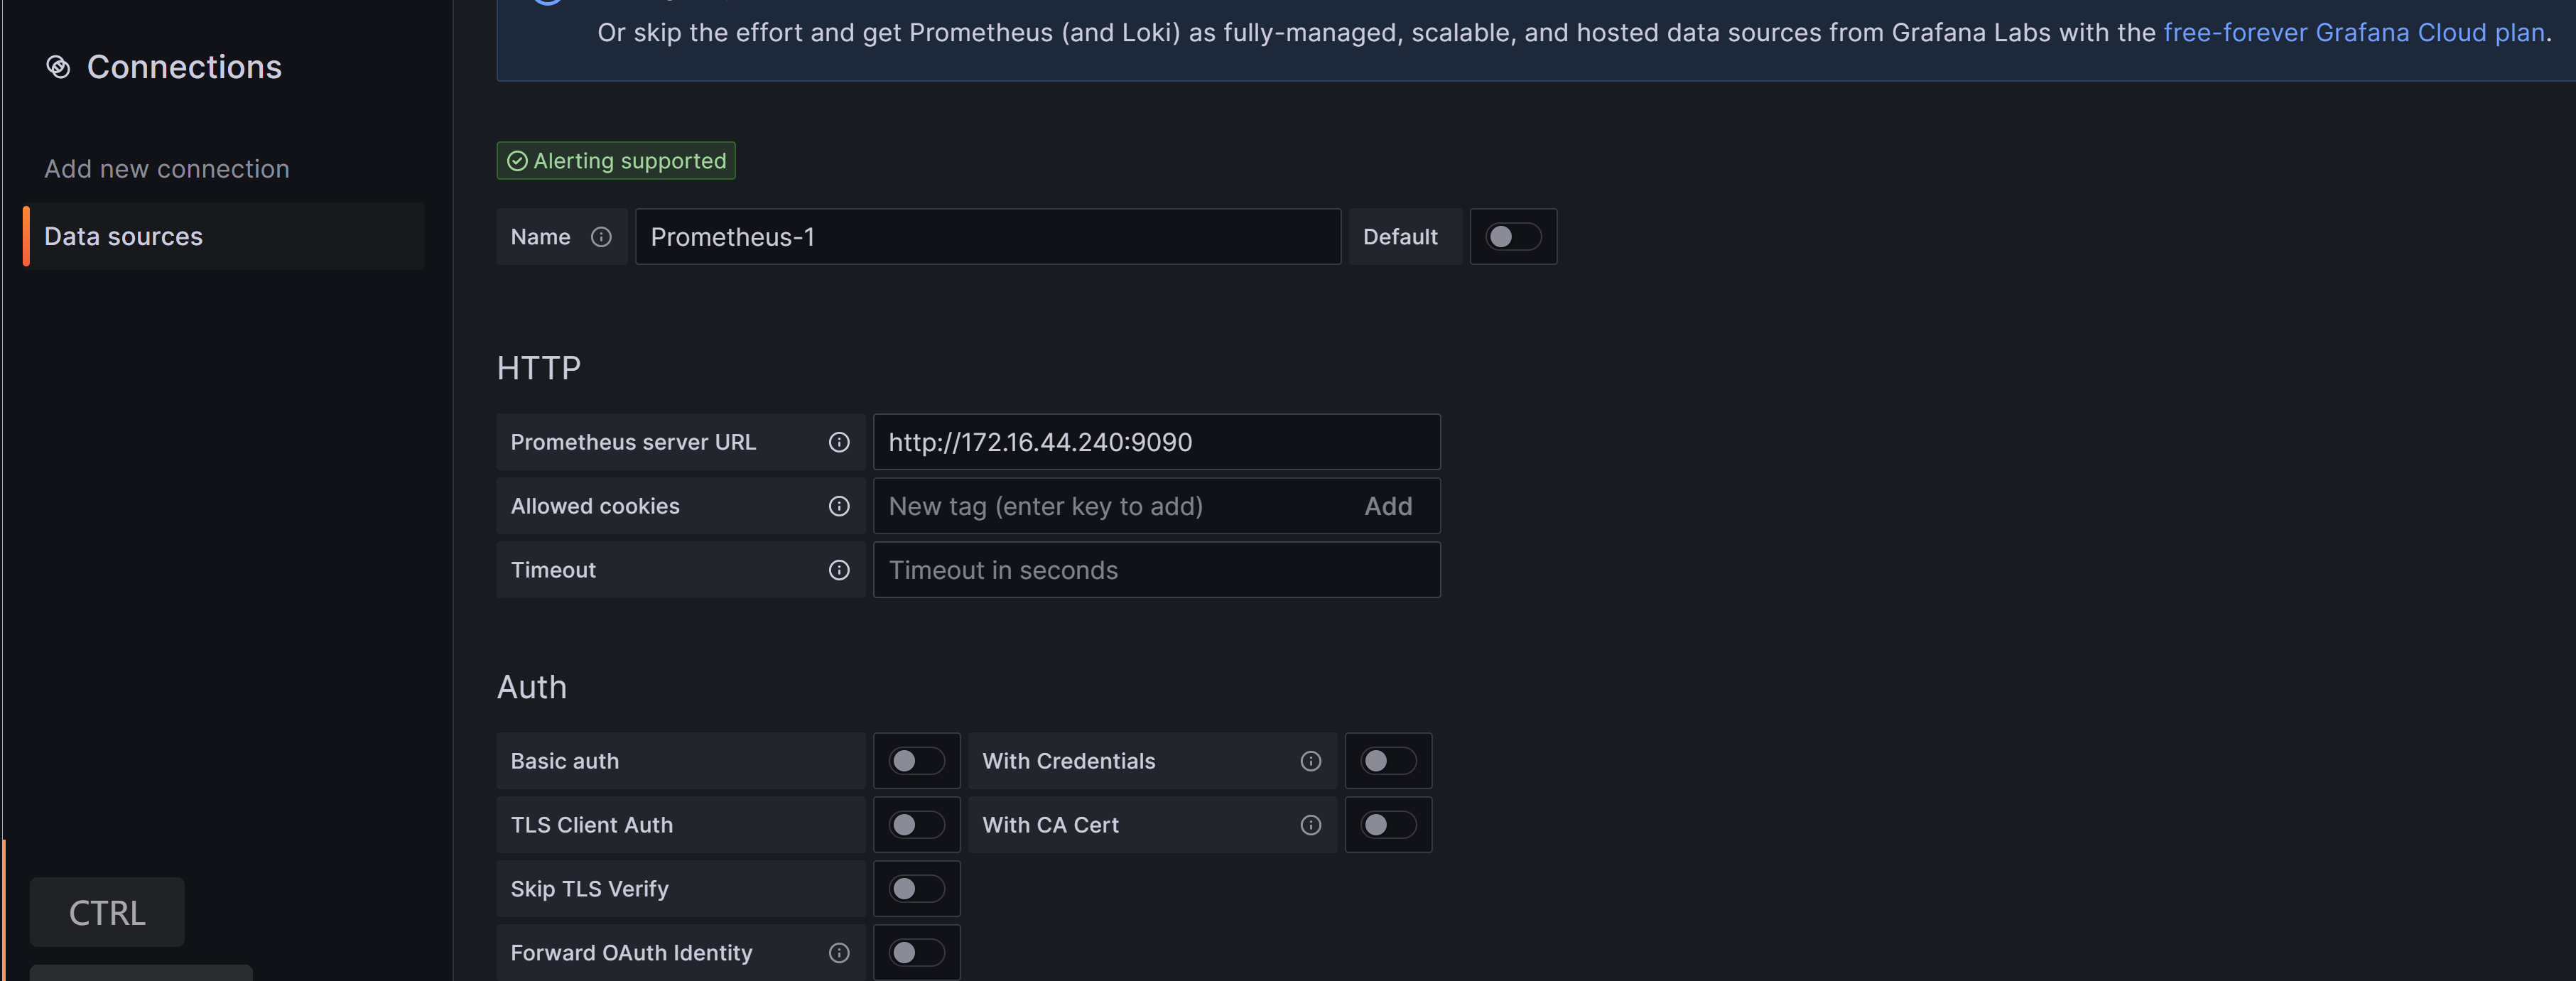Viewport: 2576px width, 981px height.
Task: Open the info tooltip beside Name
Action: point(600,237)
